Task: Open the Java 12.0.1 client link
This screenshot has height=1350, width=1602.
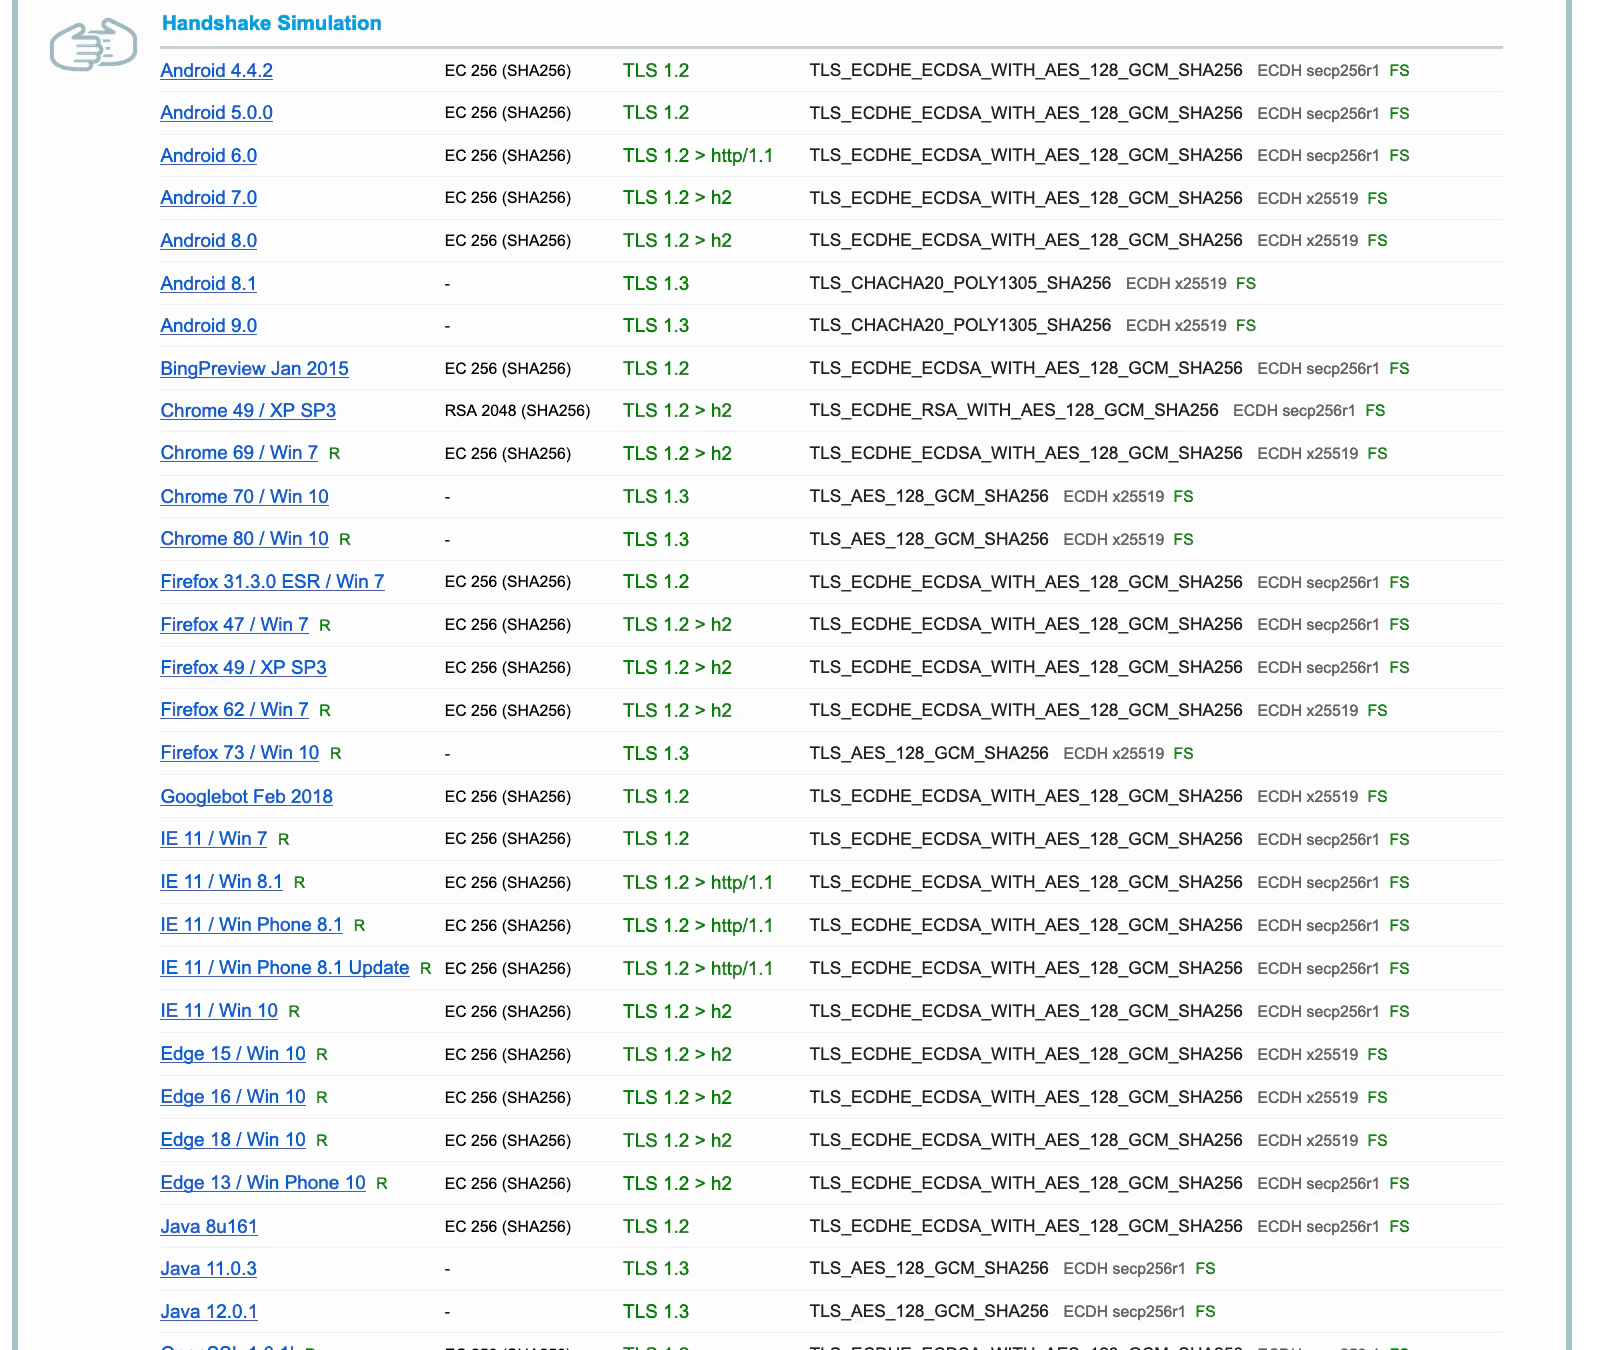Action: [209, 1311]
